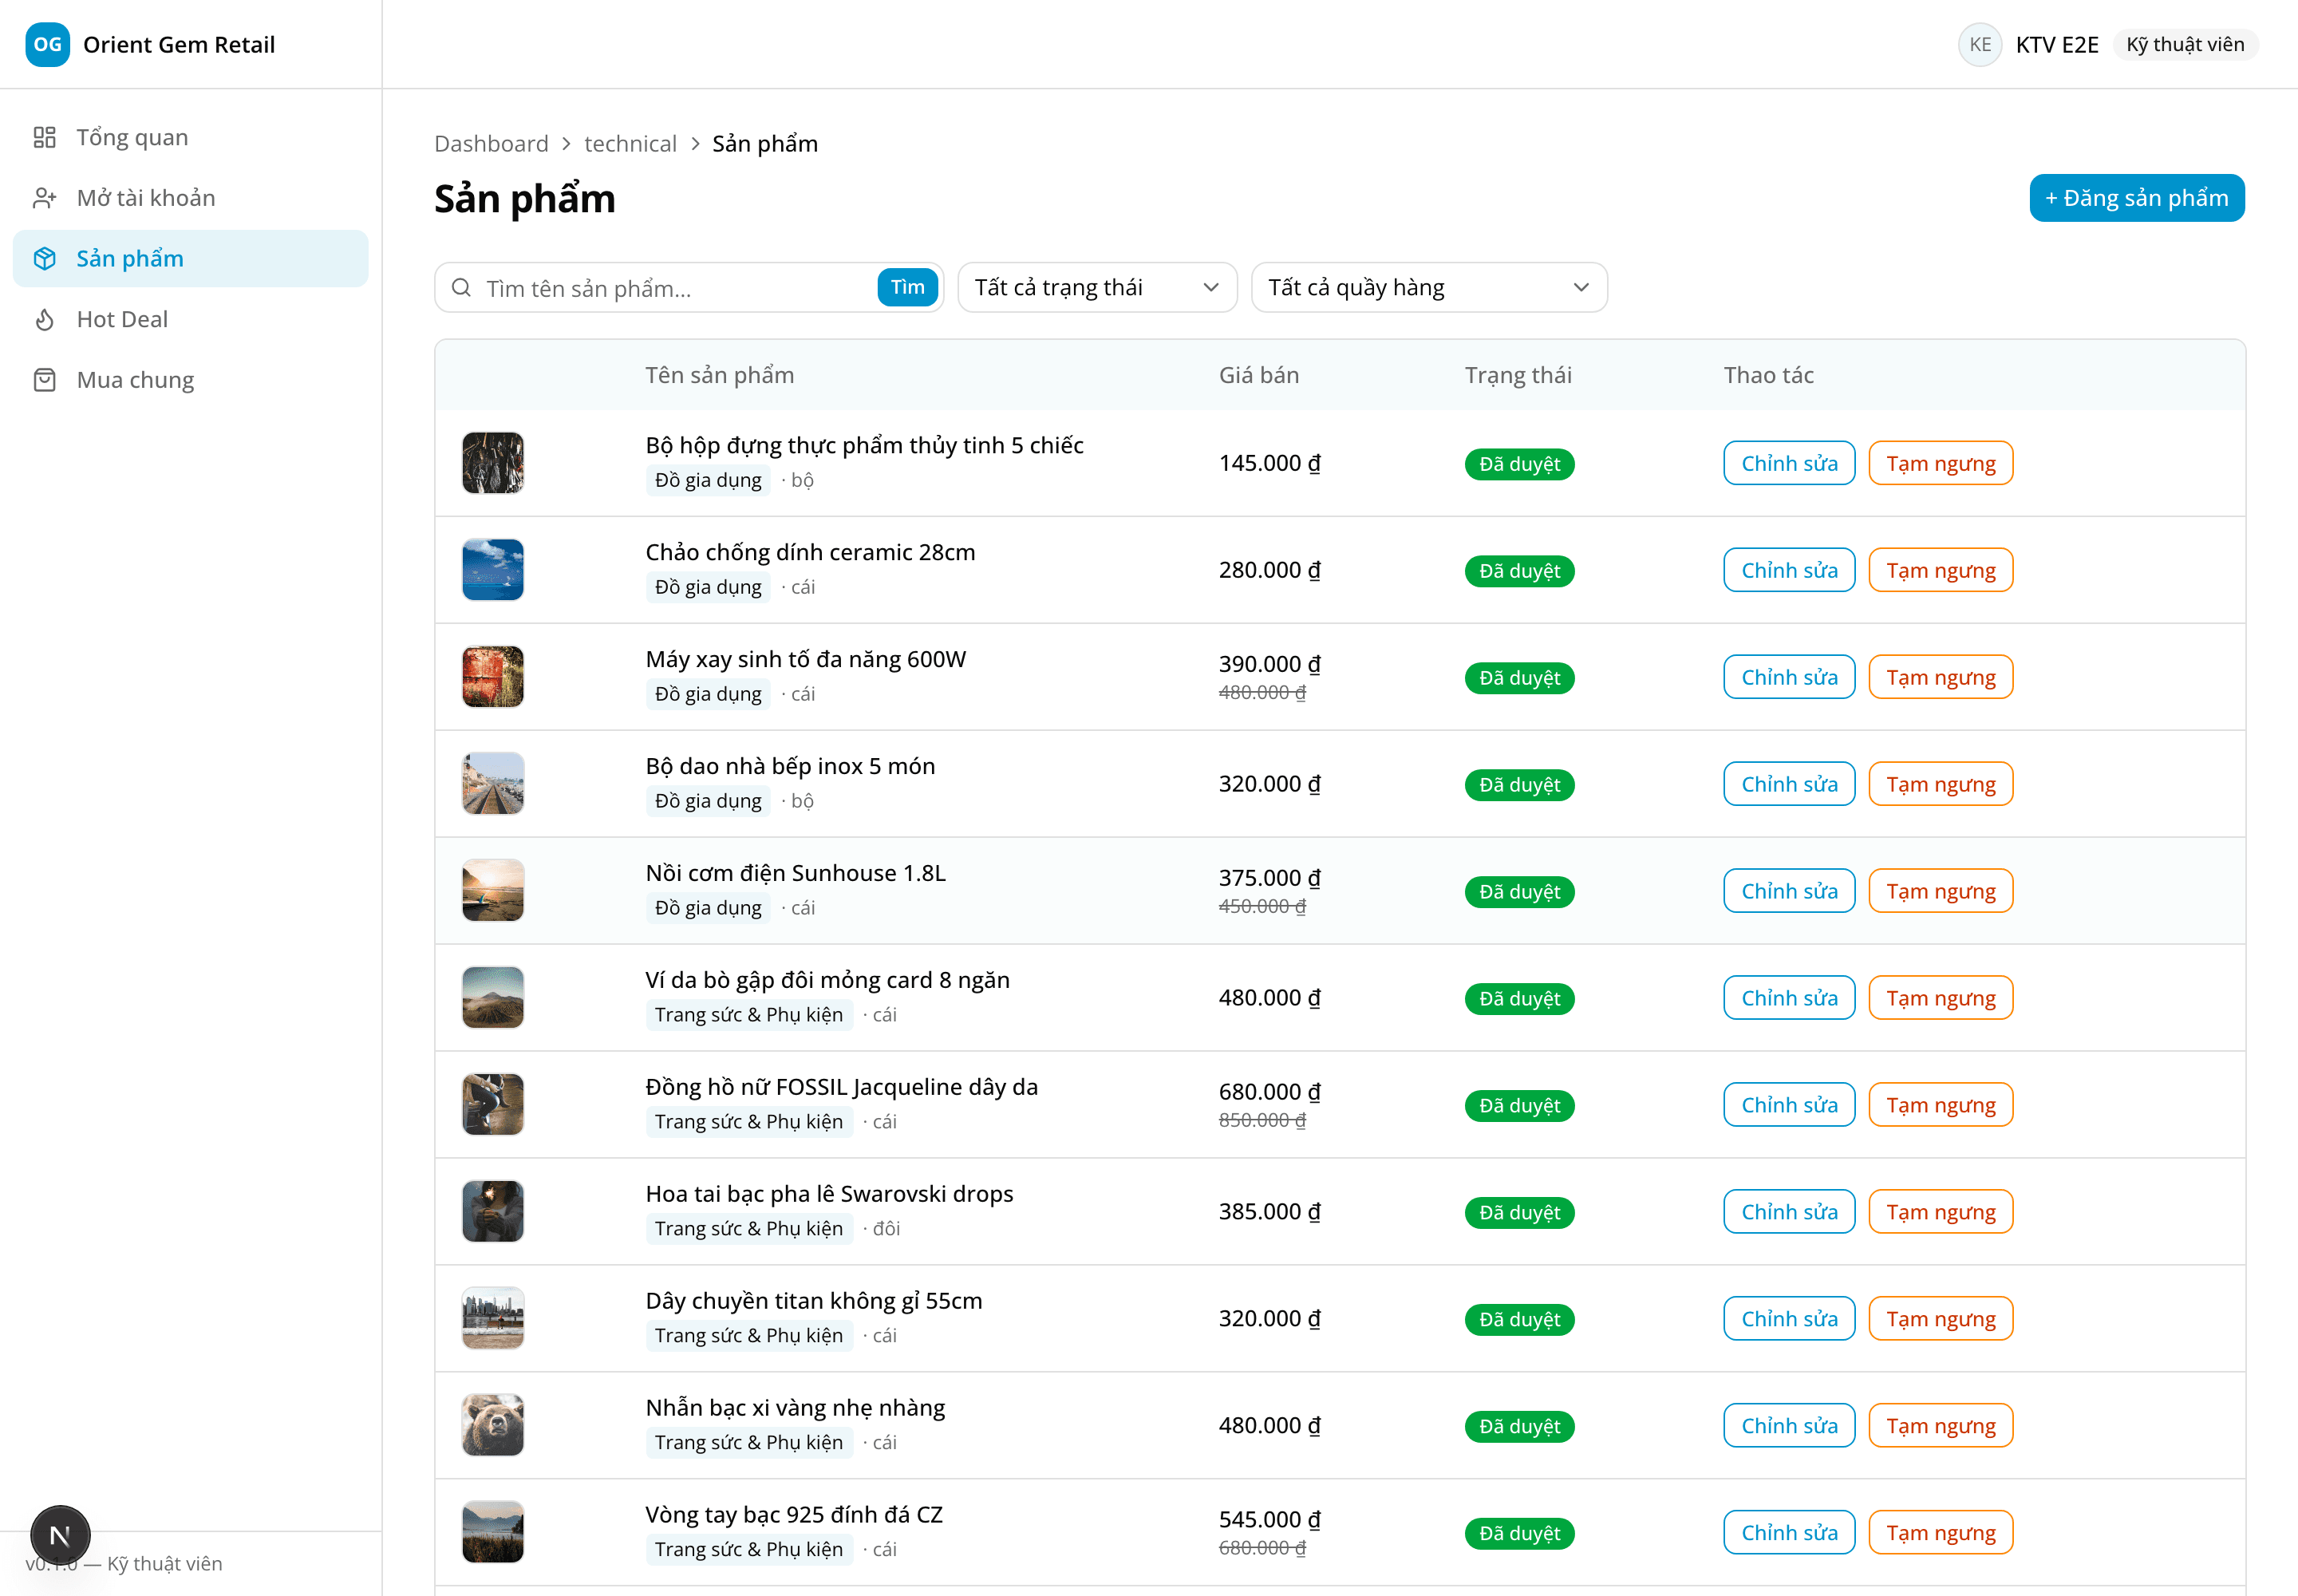The image size is (2298, 1596).
Task: Pause Nhẫn bạc xi vàng product
Action: click(x=1940, y=1426)
